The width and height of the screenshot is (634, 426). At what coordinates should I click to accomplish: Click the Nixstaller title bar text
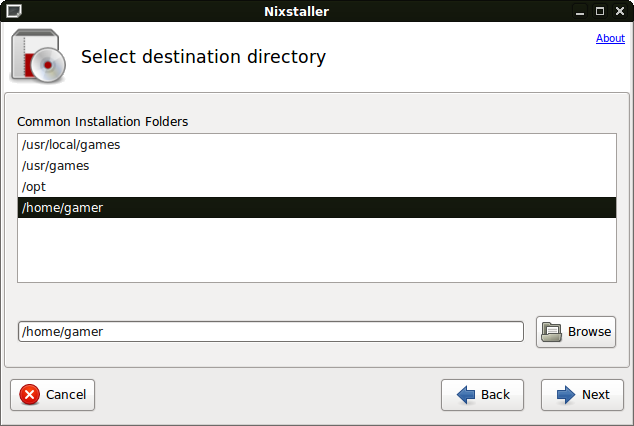tap(316, 11)
